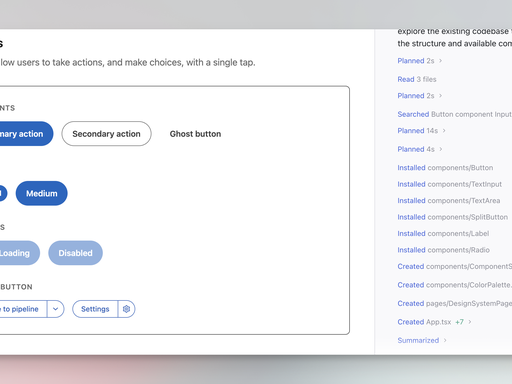Click the 'to pipeline' split button label
Image resolution: width=512 pixels, height=384 pixels.
pyautogui.click(x=20, y=309)
